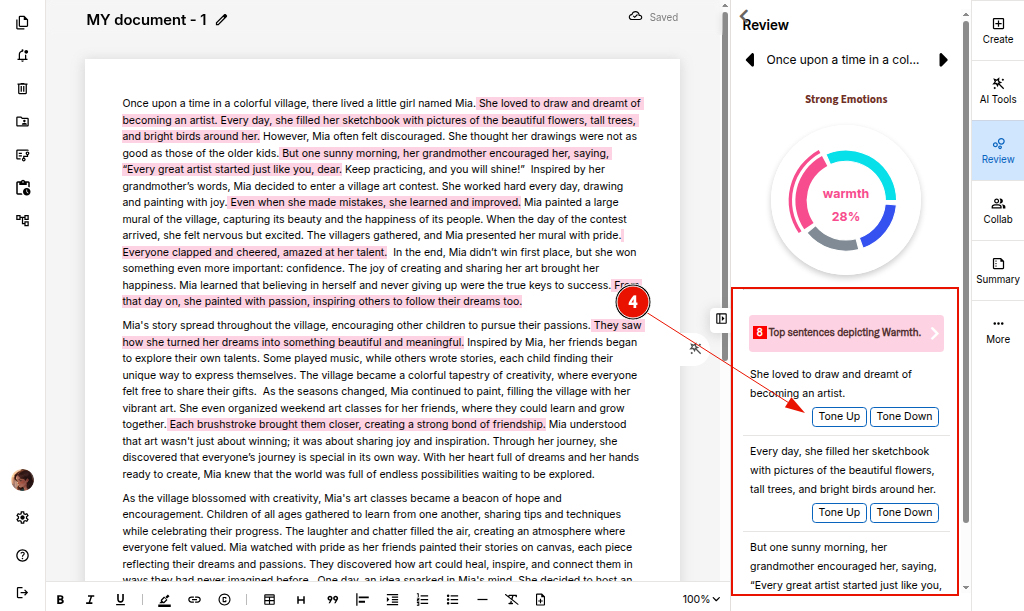Toggle underline formatting
Image resolution: width=1024 pixels, height=611 pixels.
(x=120, y=600)
